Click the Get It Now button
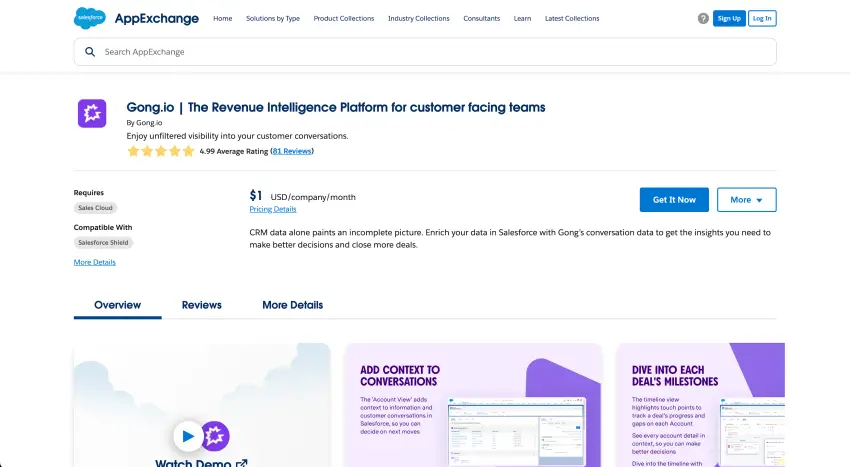The width and height of the screenshot is (850, 467). pyautogui.click(x=674, y=200)
